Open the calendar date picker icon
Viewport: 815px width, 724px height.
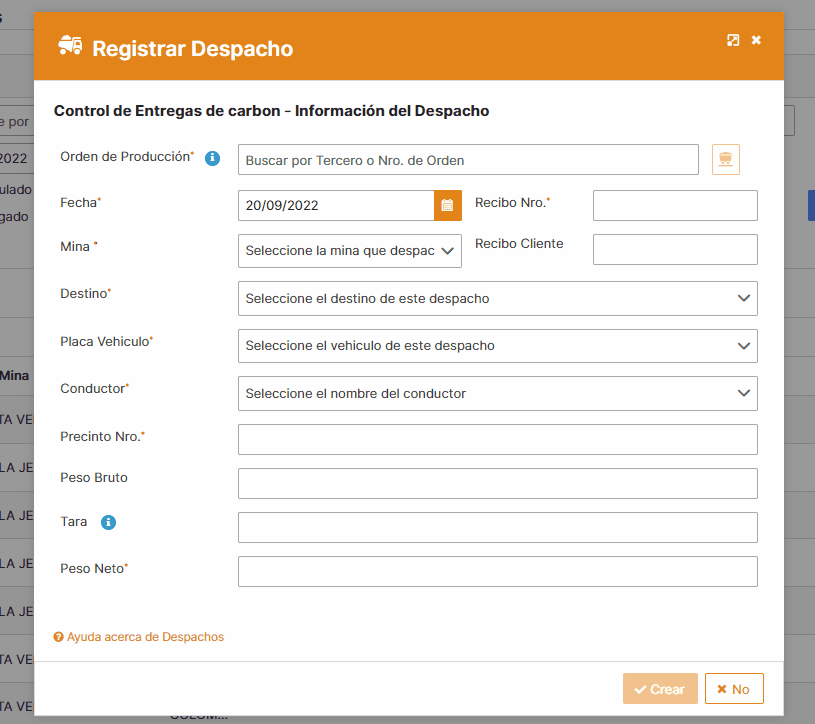(x=447, y=205)
